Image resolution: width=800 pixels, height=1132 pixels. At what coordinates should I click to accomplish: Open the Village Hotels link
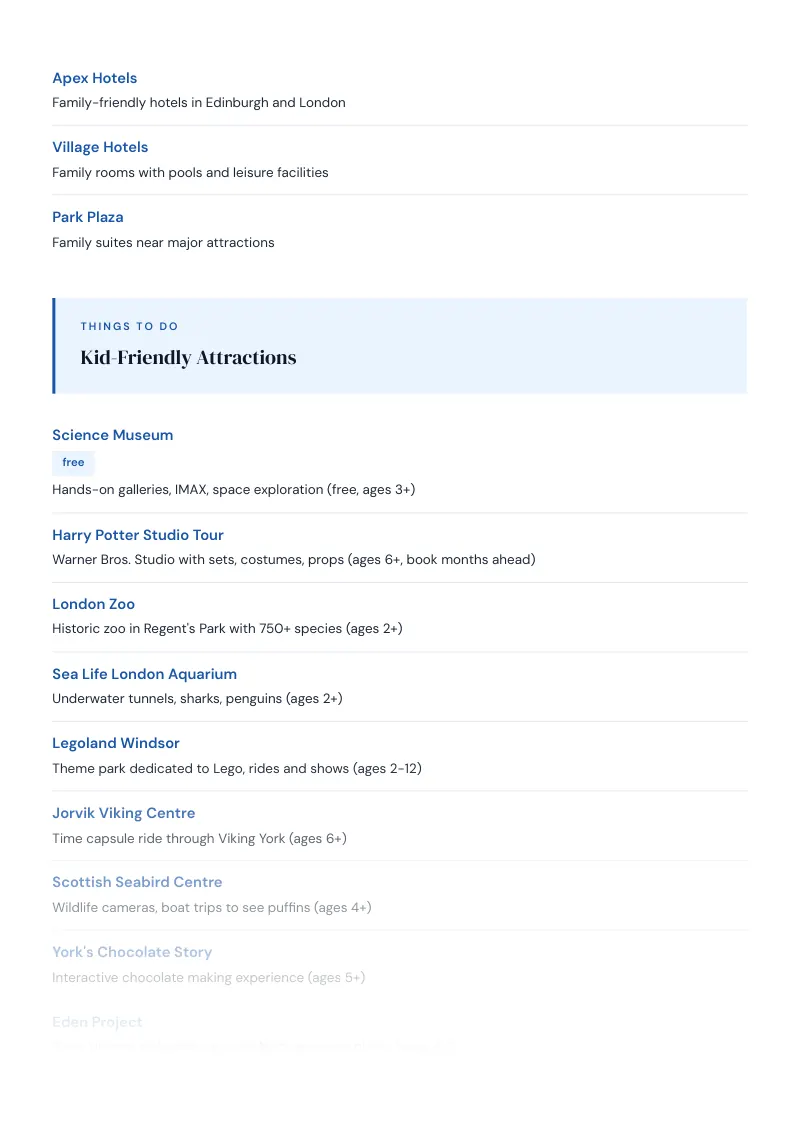coord(100,147)
